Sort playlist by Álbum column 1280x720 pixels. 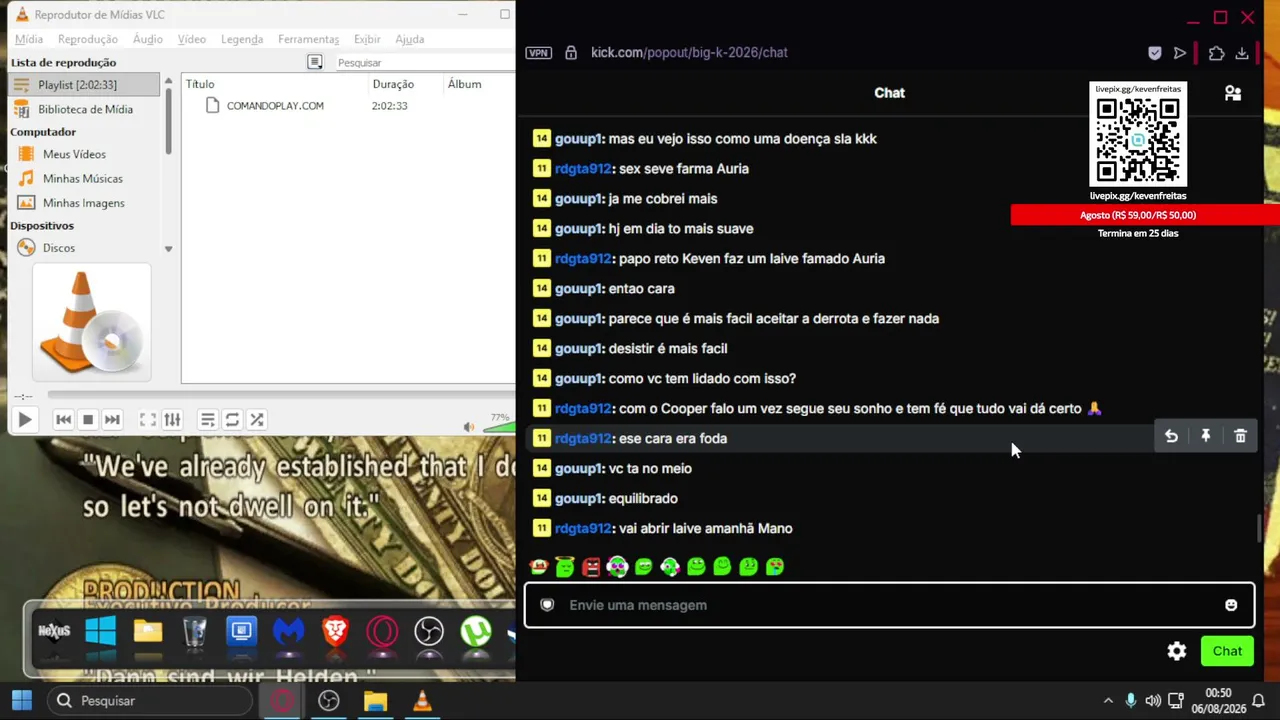coord(479,84)
